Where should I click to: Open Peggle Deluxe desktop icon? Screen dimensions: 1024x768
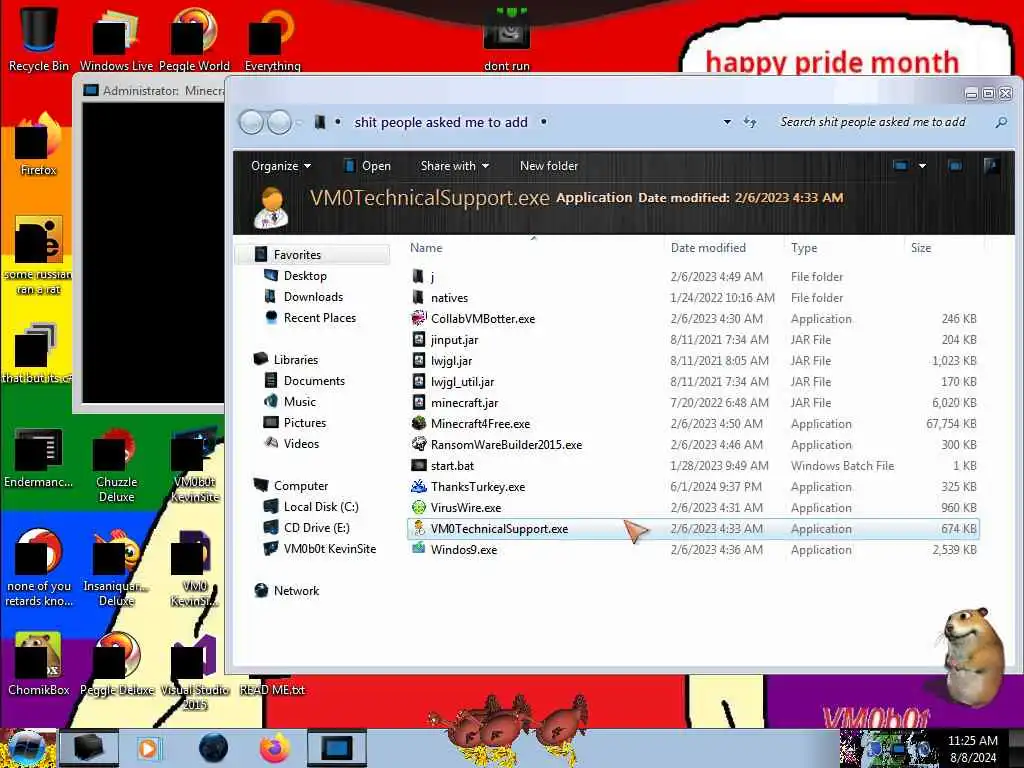(x=116, y=664)
